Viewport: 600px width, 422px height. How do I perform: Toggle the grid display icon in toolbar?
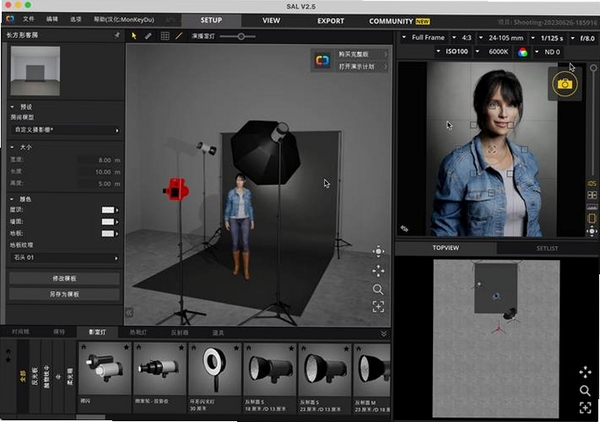[165, 36]
